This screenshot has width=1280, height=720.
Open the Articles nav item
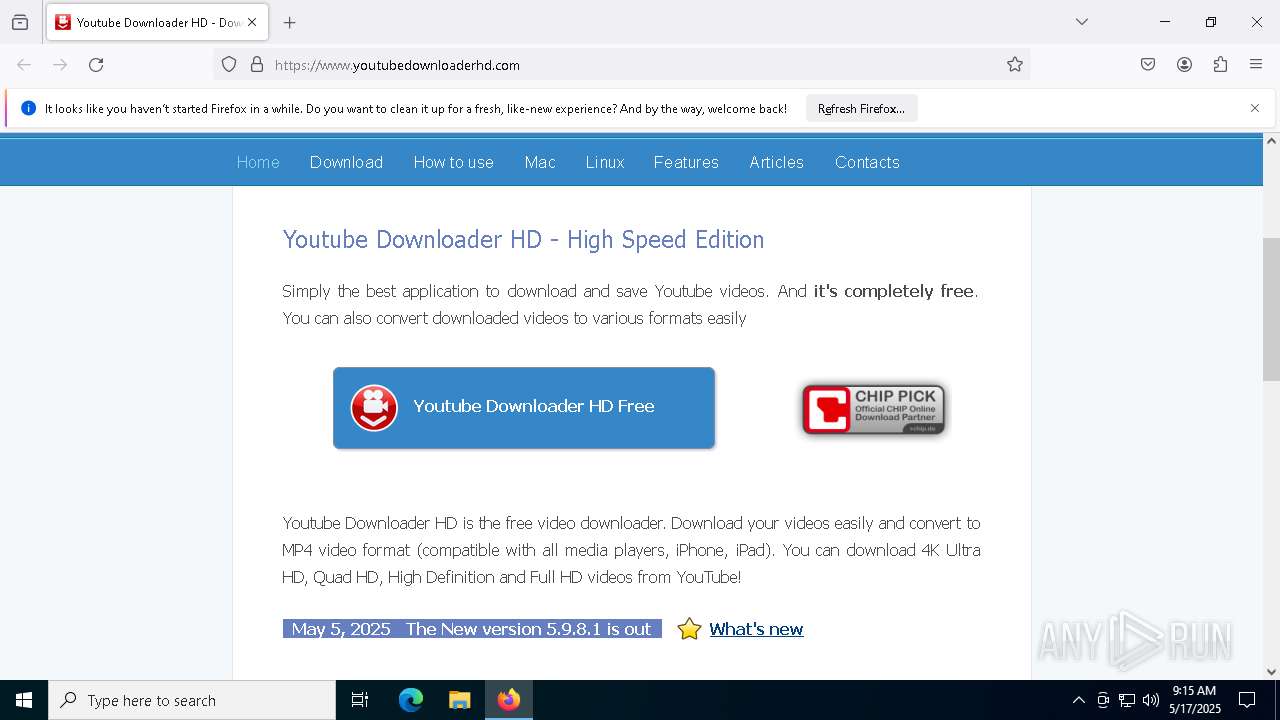pyautogui.click(x=777, y=162)
